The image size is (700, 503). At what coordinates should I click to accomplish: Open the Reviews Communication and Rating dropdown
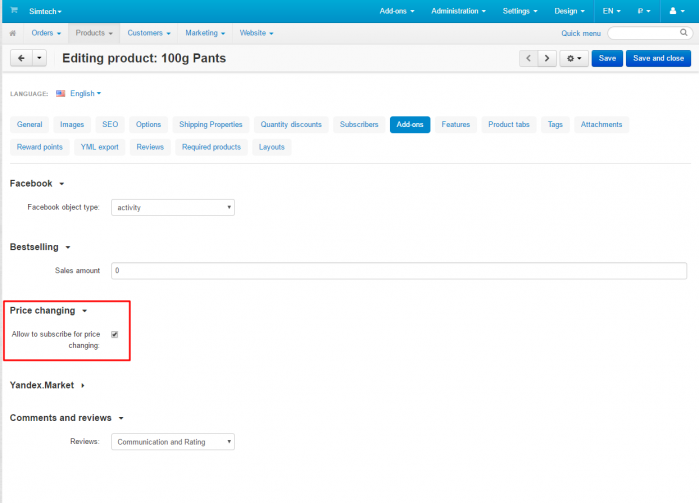[x=173, y=442]
